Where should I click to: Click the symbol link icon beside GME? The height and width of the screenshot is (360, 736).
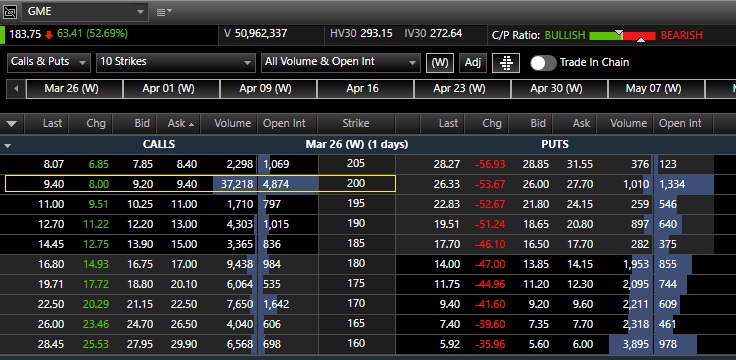click(10, 11)
